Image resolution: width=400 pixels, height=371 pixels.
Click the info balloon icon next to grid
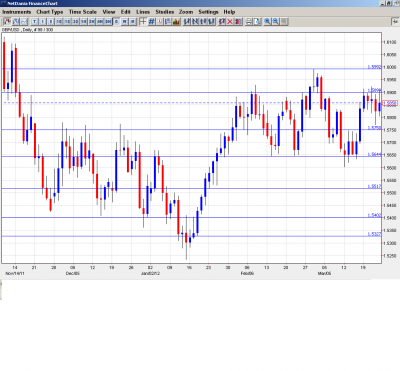(160, 22)
